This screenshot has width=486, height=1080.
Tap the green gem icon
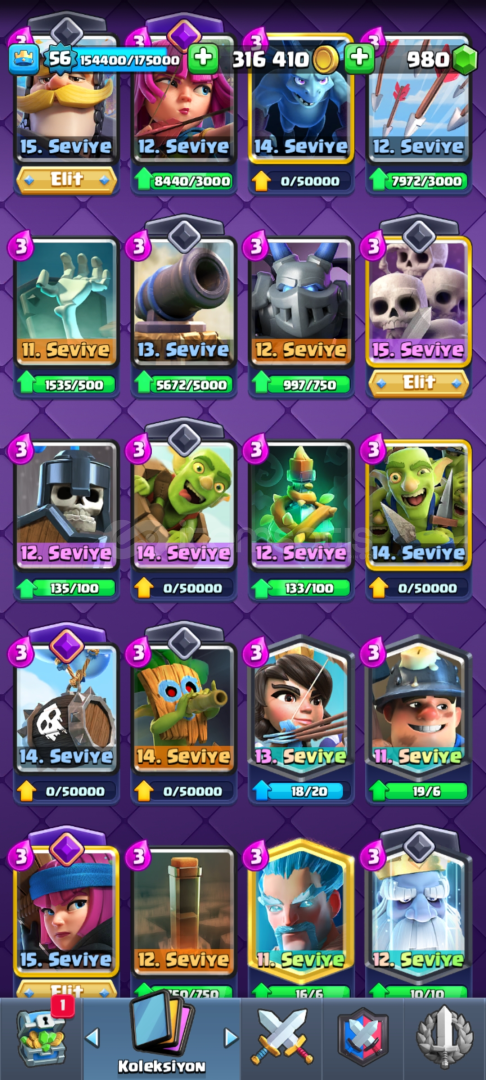[465, 59]
